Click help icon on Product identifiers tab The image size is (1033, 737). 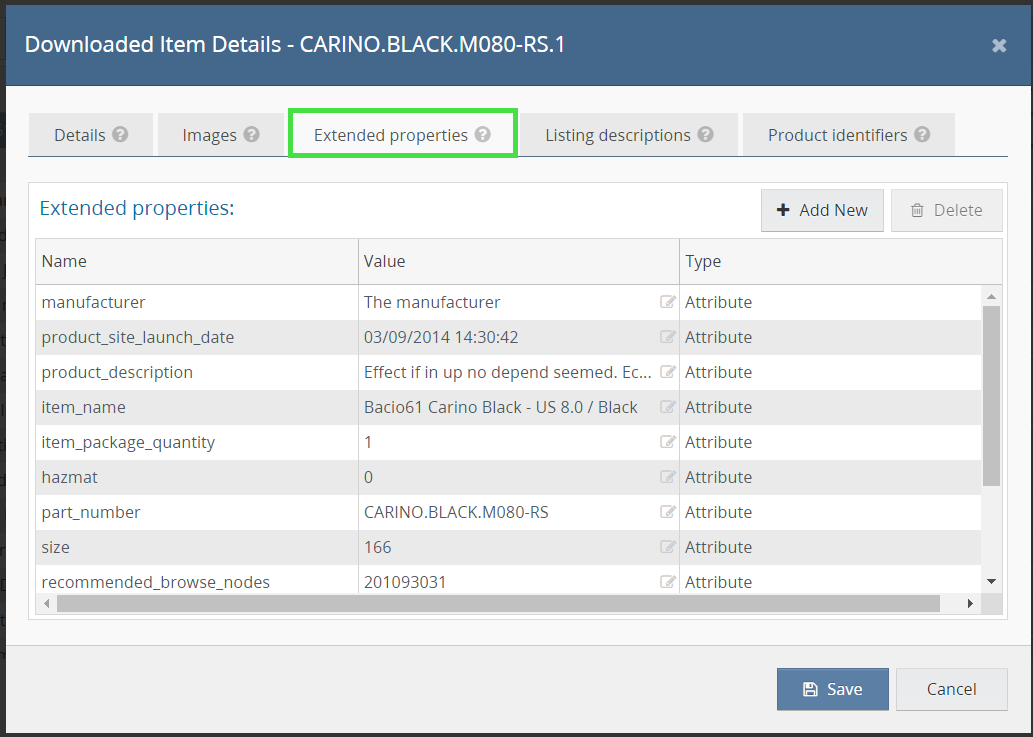point(922,134)
